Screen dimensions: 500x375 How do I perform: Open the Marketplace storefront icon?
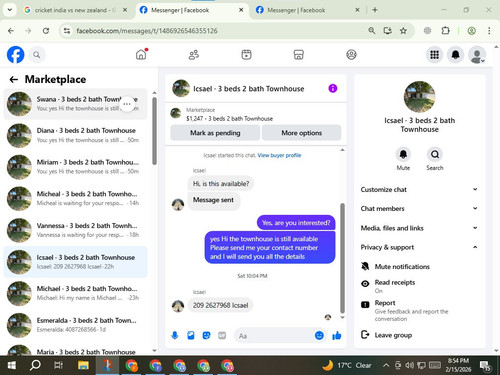(298, 55)
